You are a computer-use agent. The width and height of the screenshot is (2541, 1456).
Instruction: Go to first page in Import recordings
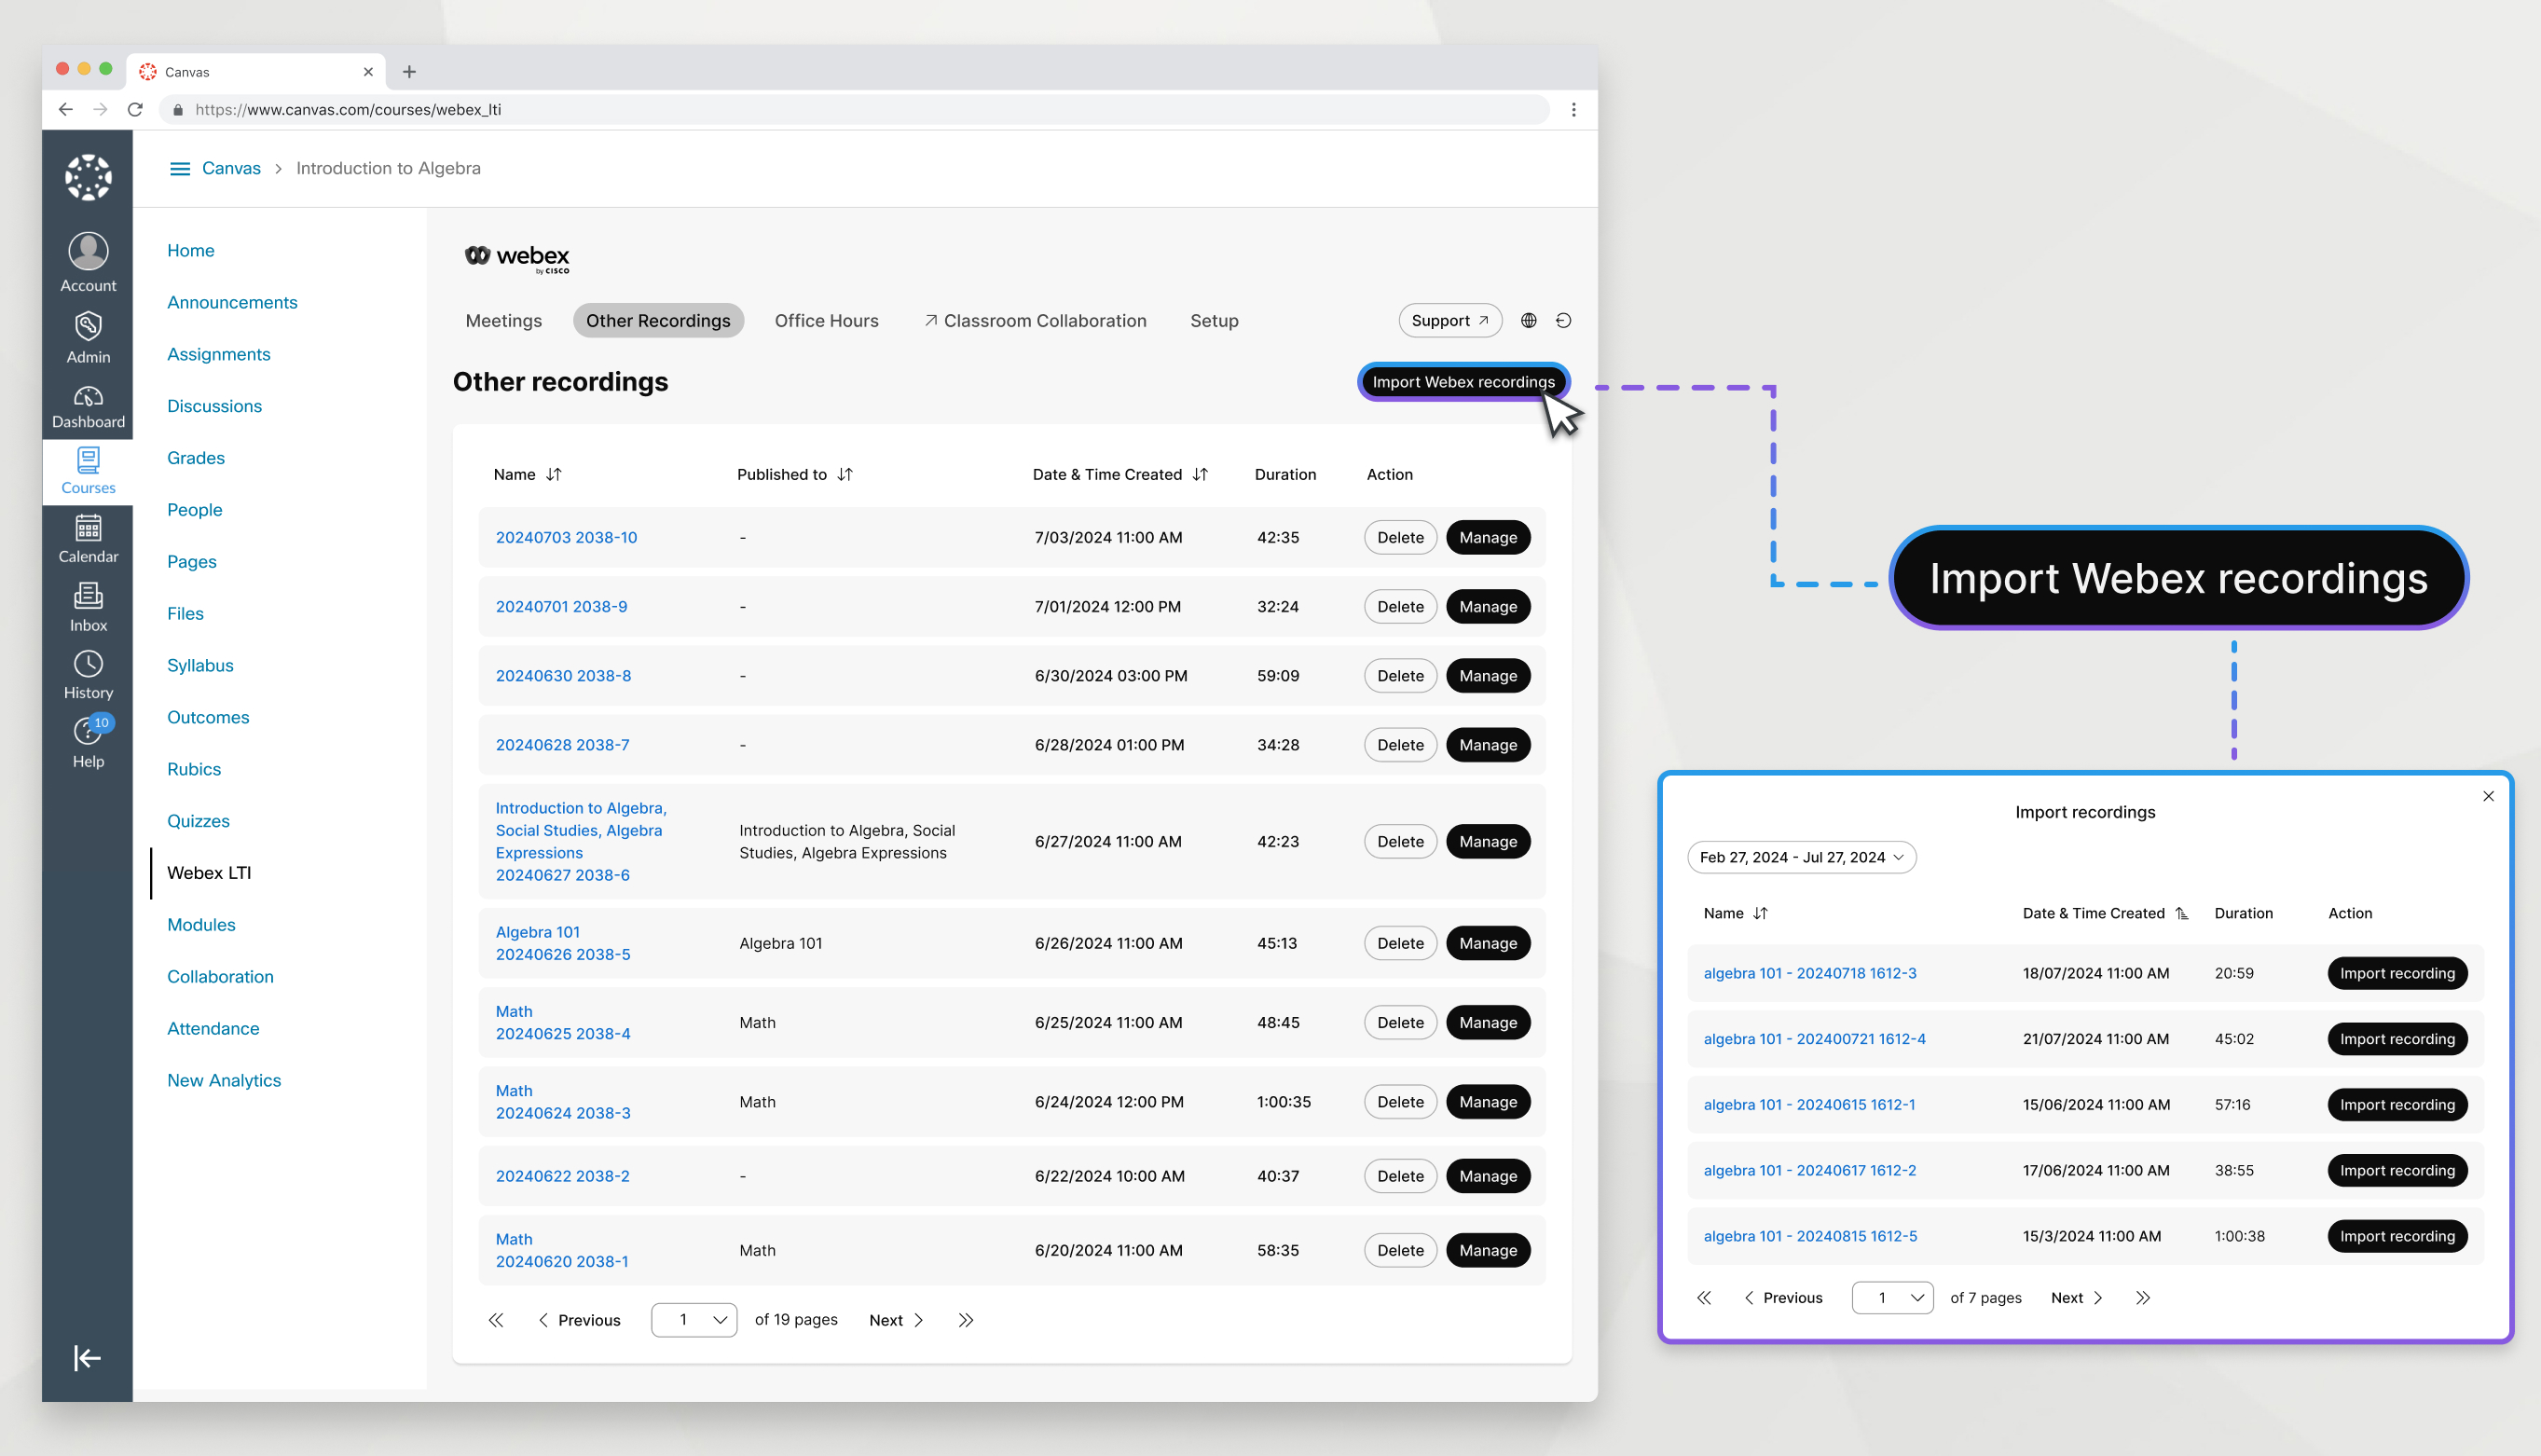1704,1297
